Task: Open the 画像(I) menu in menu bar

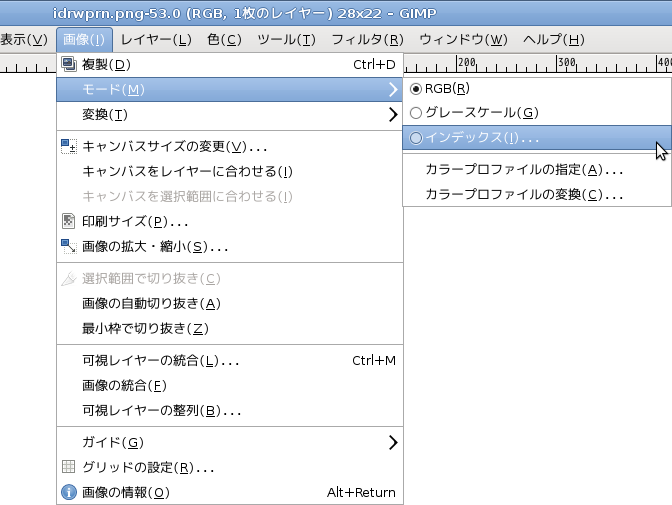Action: tap(84, 39)
